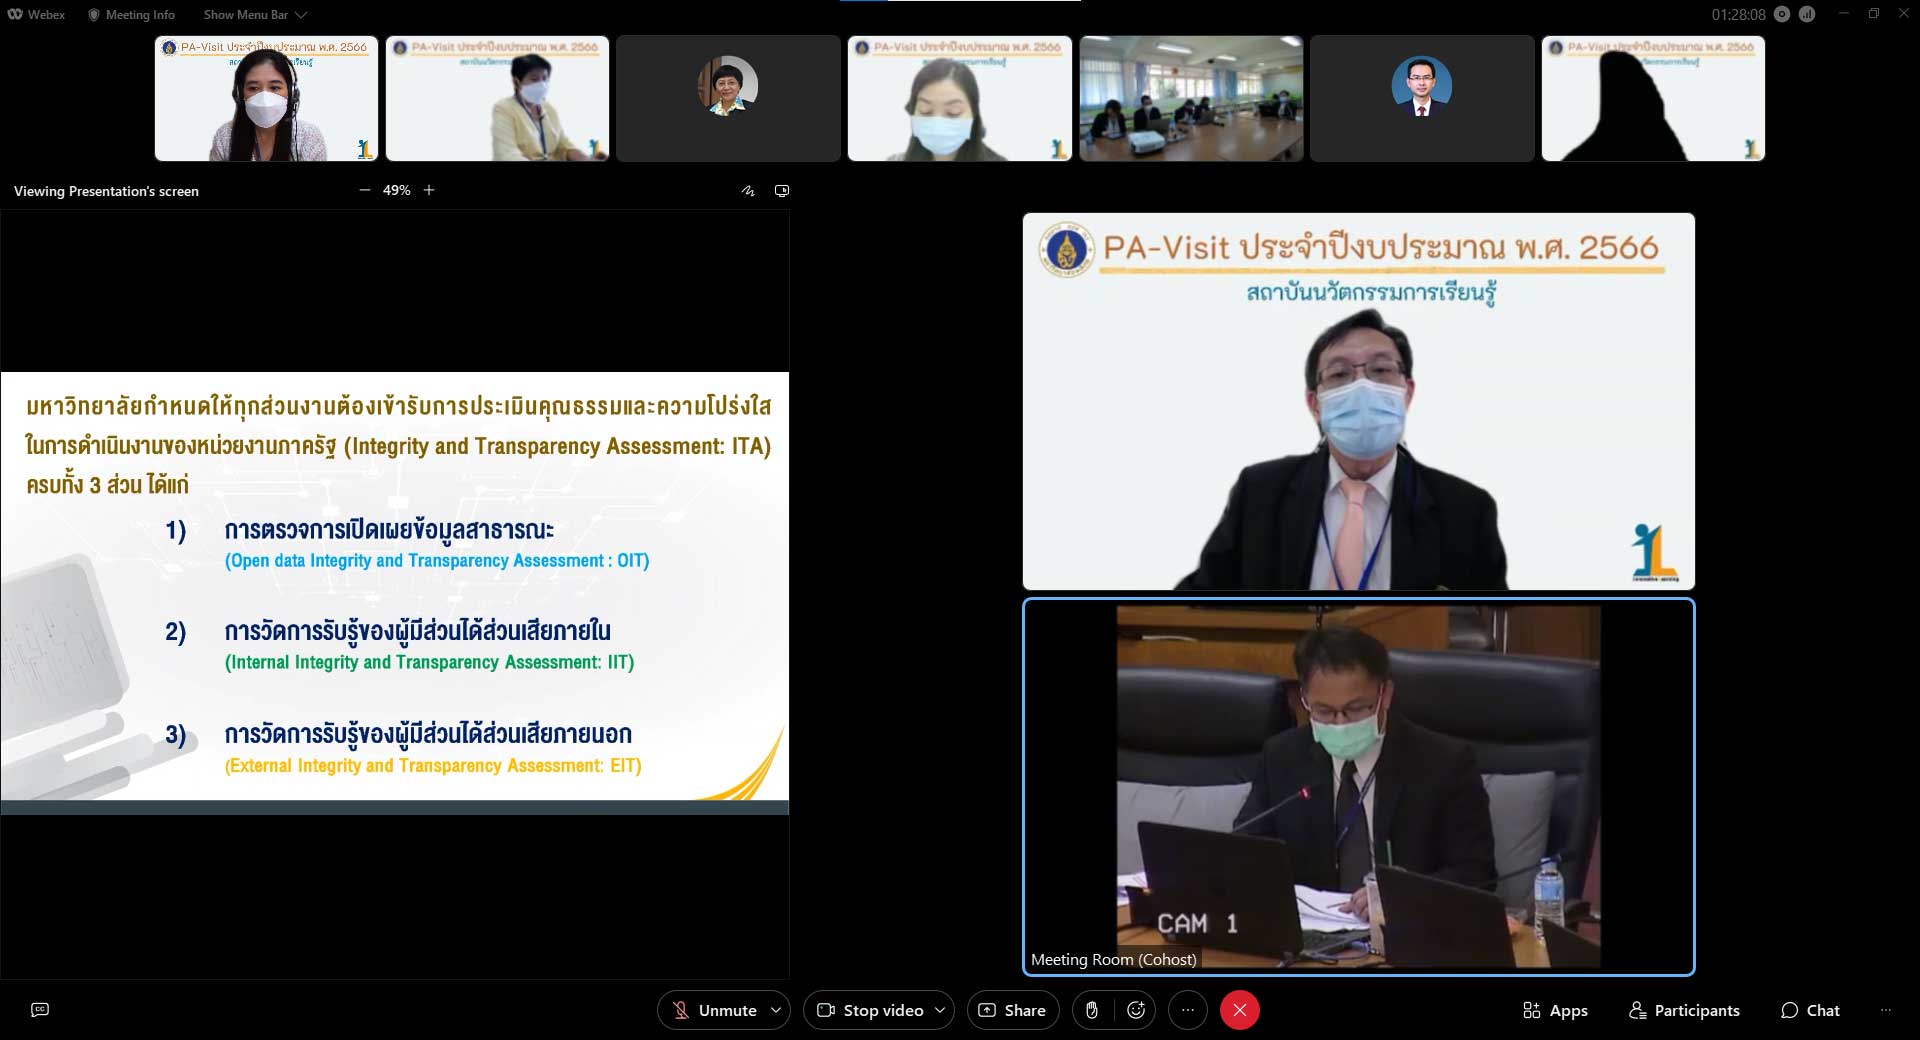This screenshot has height=1040, width=1920.
Task: Toggle the Participants panel
Action: point(1684,1010)
